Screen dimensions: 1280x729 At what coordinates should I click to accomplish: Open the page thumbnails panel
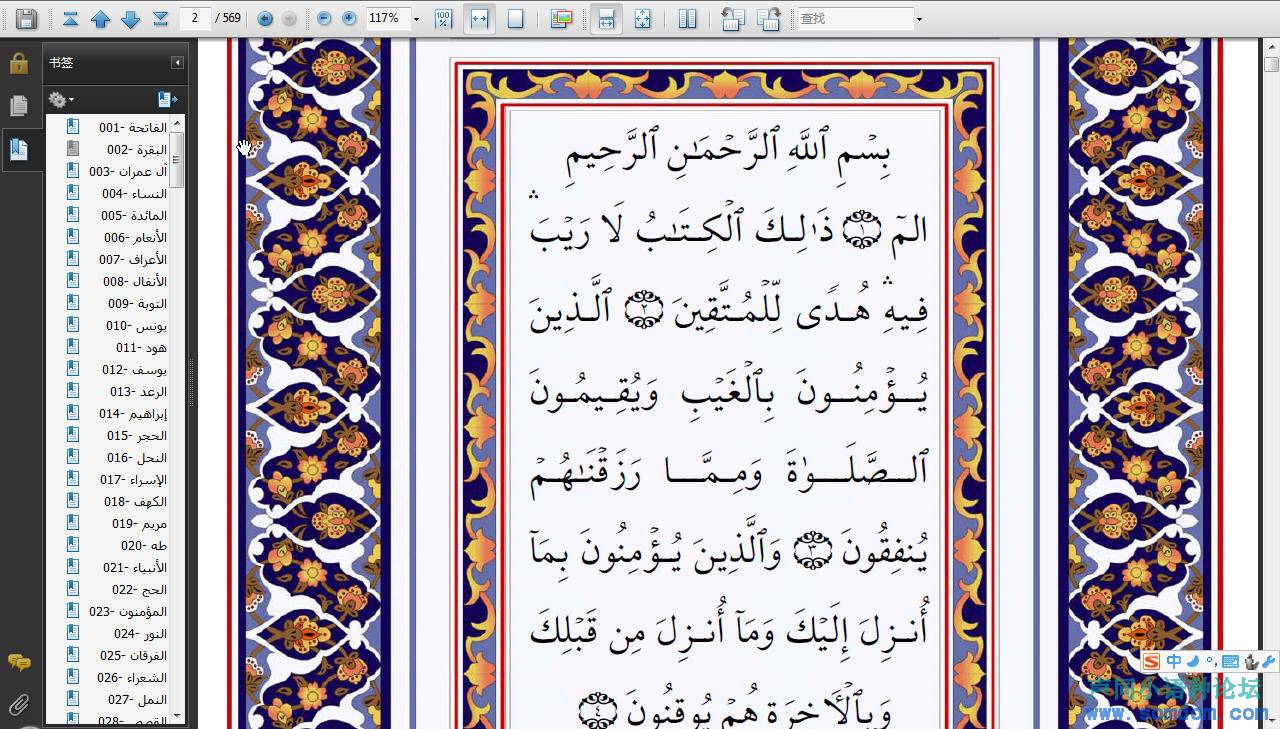tap(19, 105)
